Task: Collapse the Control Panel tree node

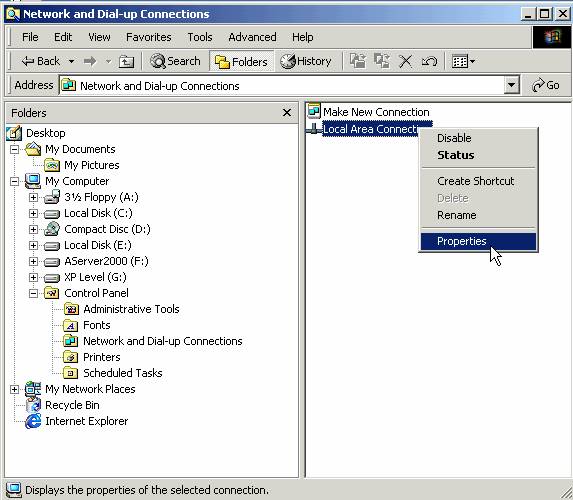Action: (33, 293)
